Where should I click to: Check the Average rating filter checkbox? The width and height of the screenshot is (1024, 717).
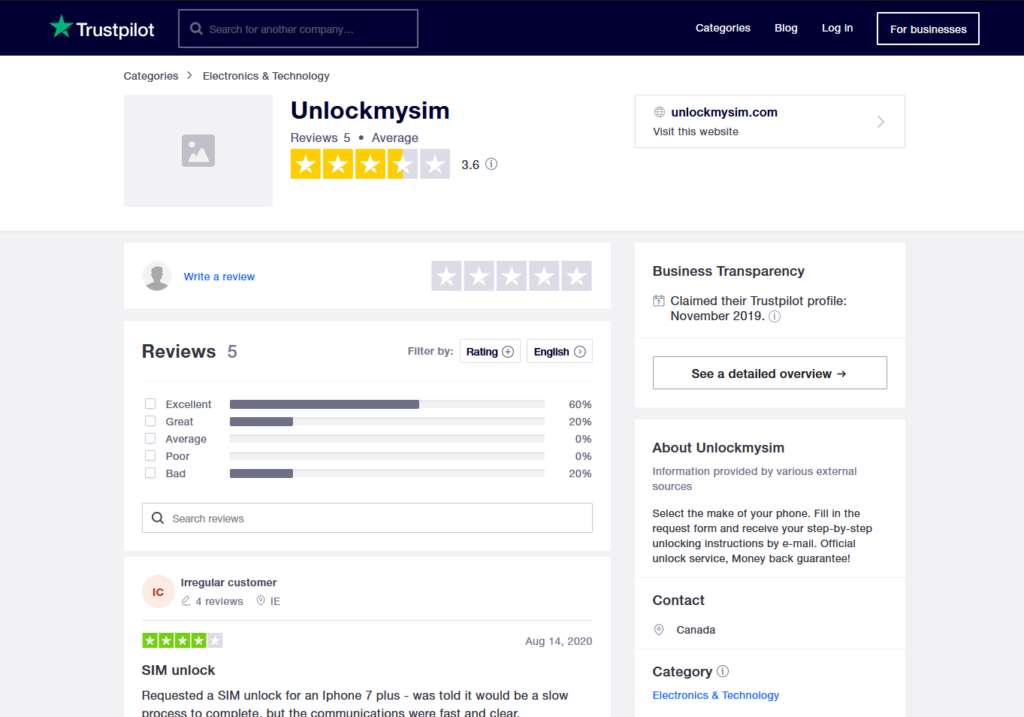pyautogui.click(x=150, y=438)
